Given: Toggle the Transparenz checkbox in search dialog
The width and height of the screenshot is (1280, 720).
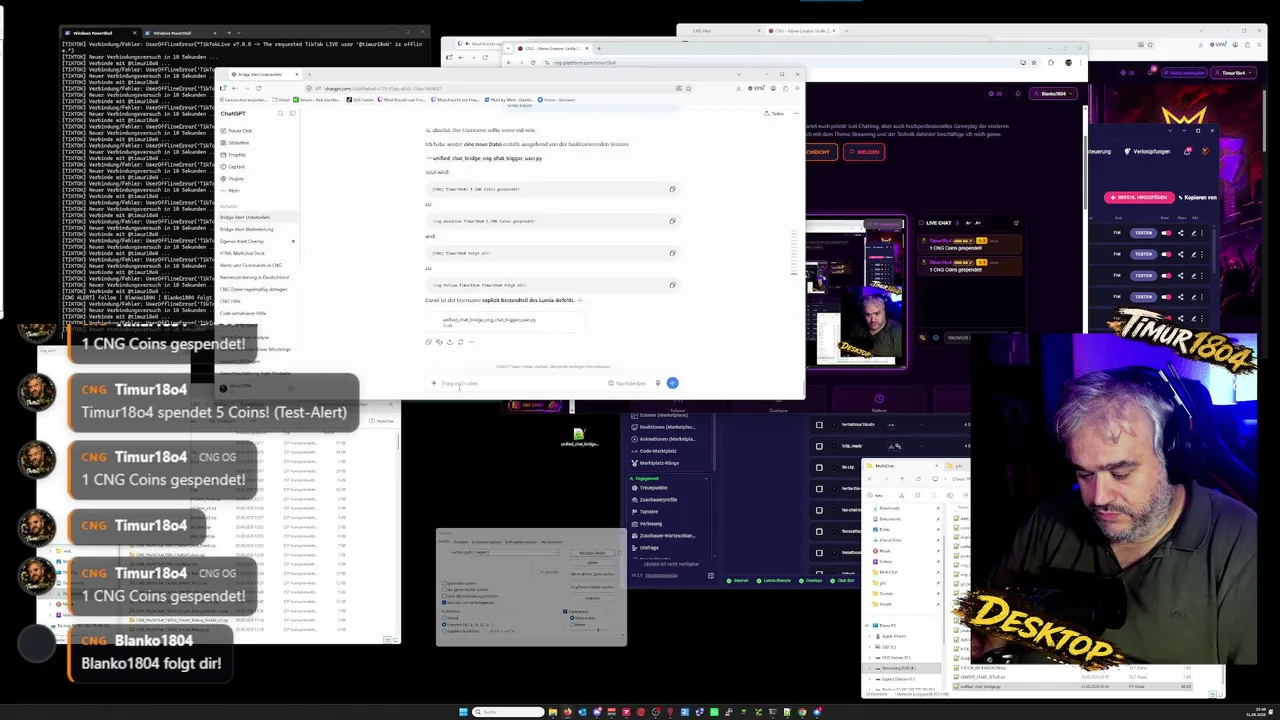Looking at the screenshot, I should point(565,611).
